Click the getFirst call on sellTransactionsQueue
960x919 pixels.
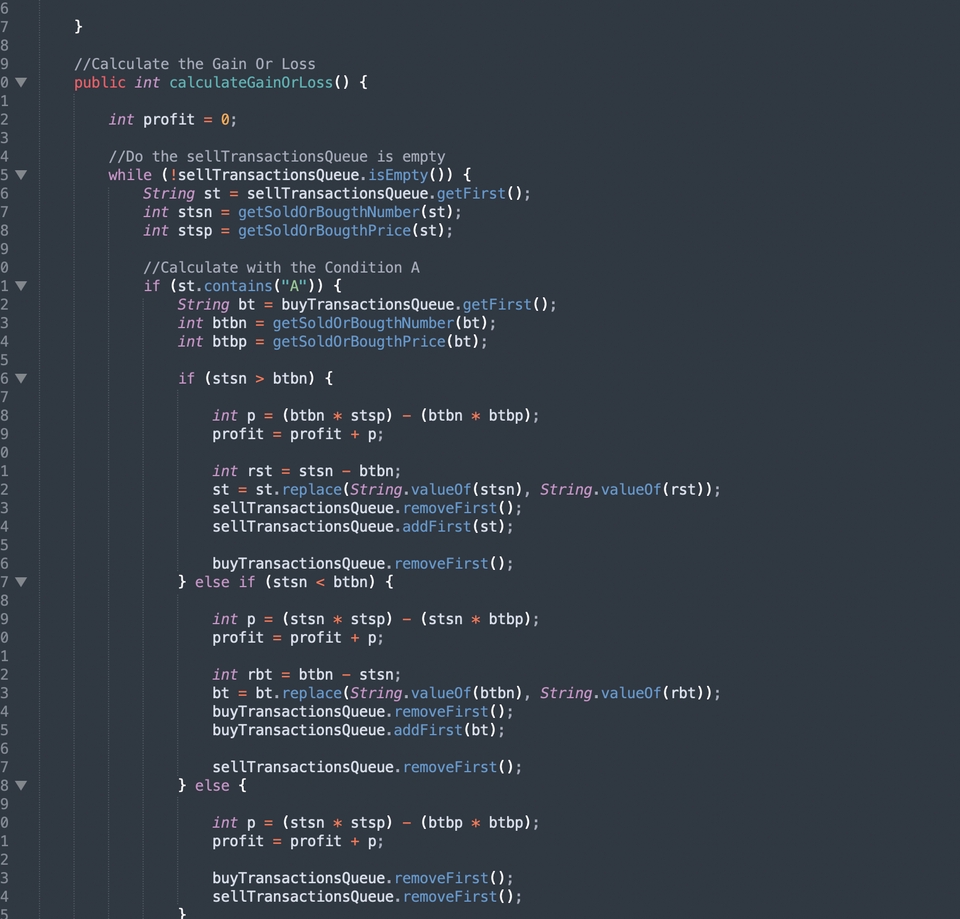[x=471, y=193]
